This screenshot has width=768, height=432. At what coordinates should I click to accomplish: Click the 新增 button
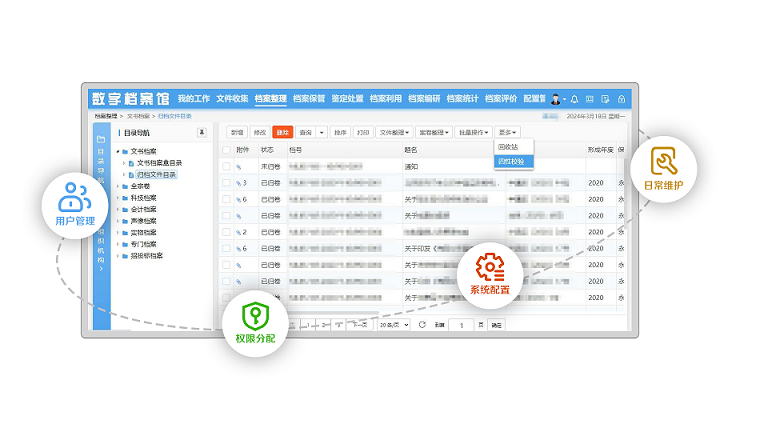click(236, 132)
